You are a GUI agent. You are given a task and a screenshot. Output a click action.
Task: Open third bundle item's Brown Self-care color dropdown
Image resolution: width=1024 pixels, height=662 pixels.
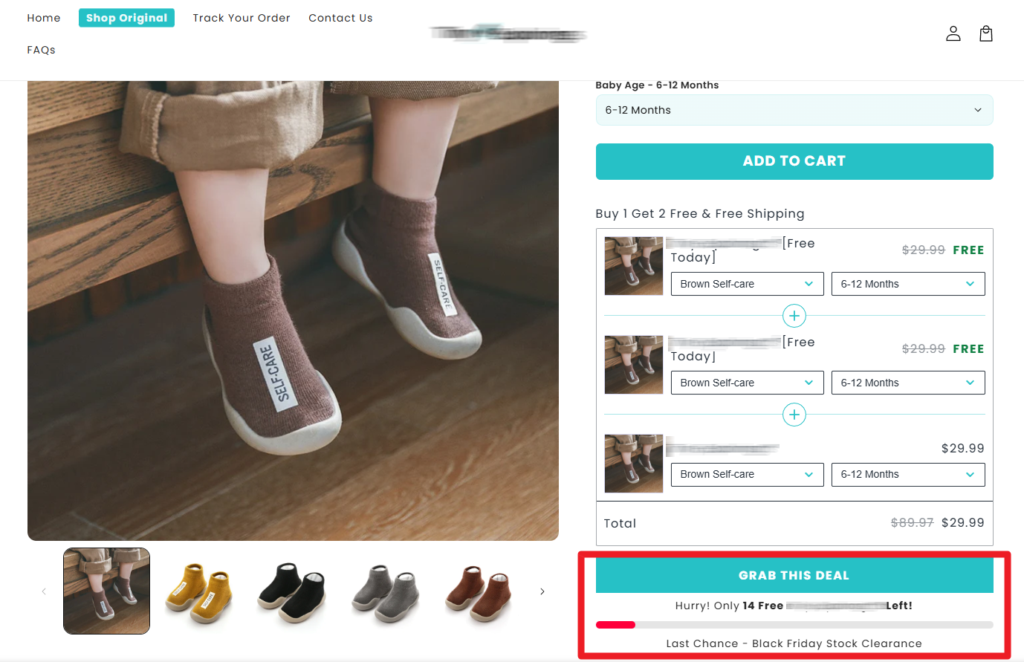(747, 474)
